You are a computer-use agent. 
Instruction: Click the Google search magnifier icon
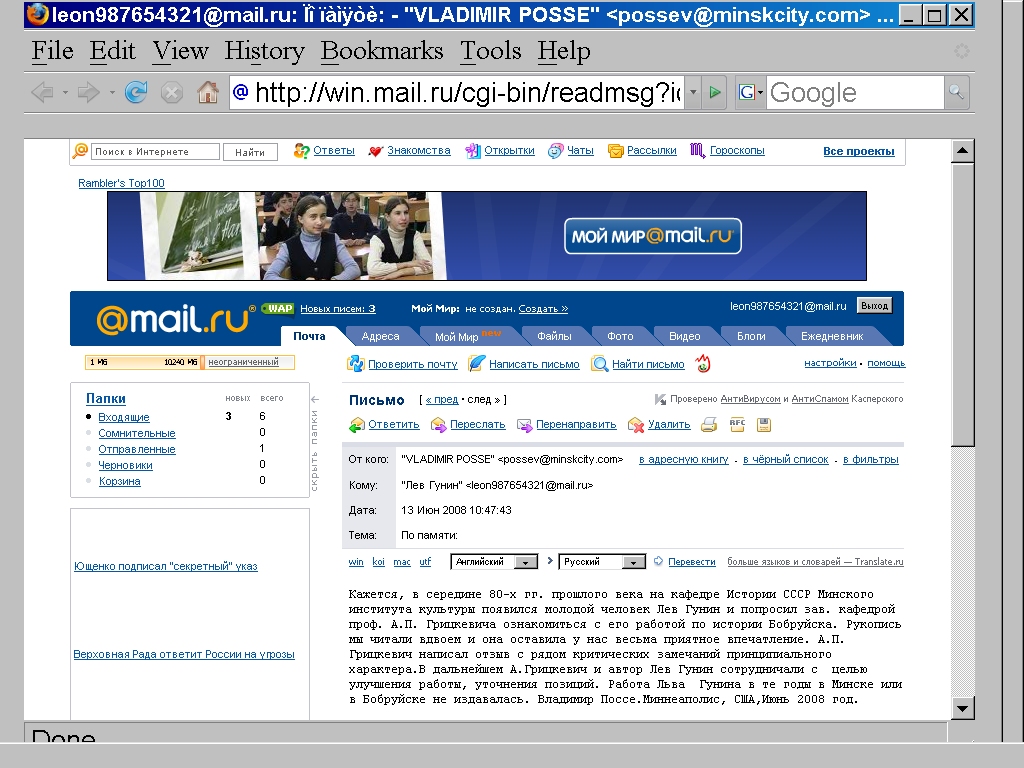pos(957,93)
